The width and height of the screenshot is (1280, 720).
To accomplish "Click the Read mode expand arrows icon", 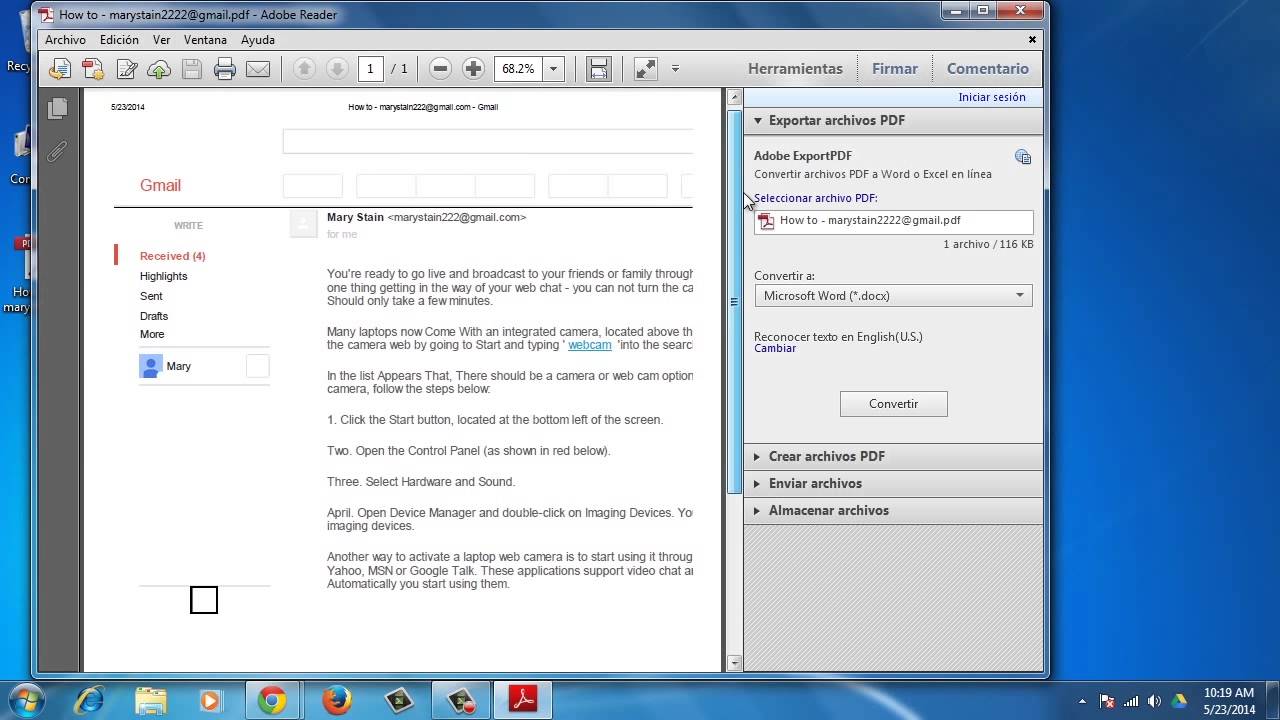I will [x=646, y=69].
